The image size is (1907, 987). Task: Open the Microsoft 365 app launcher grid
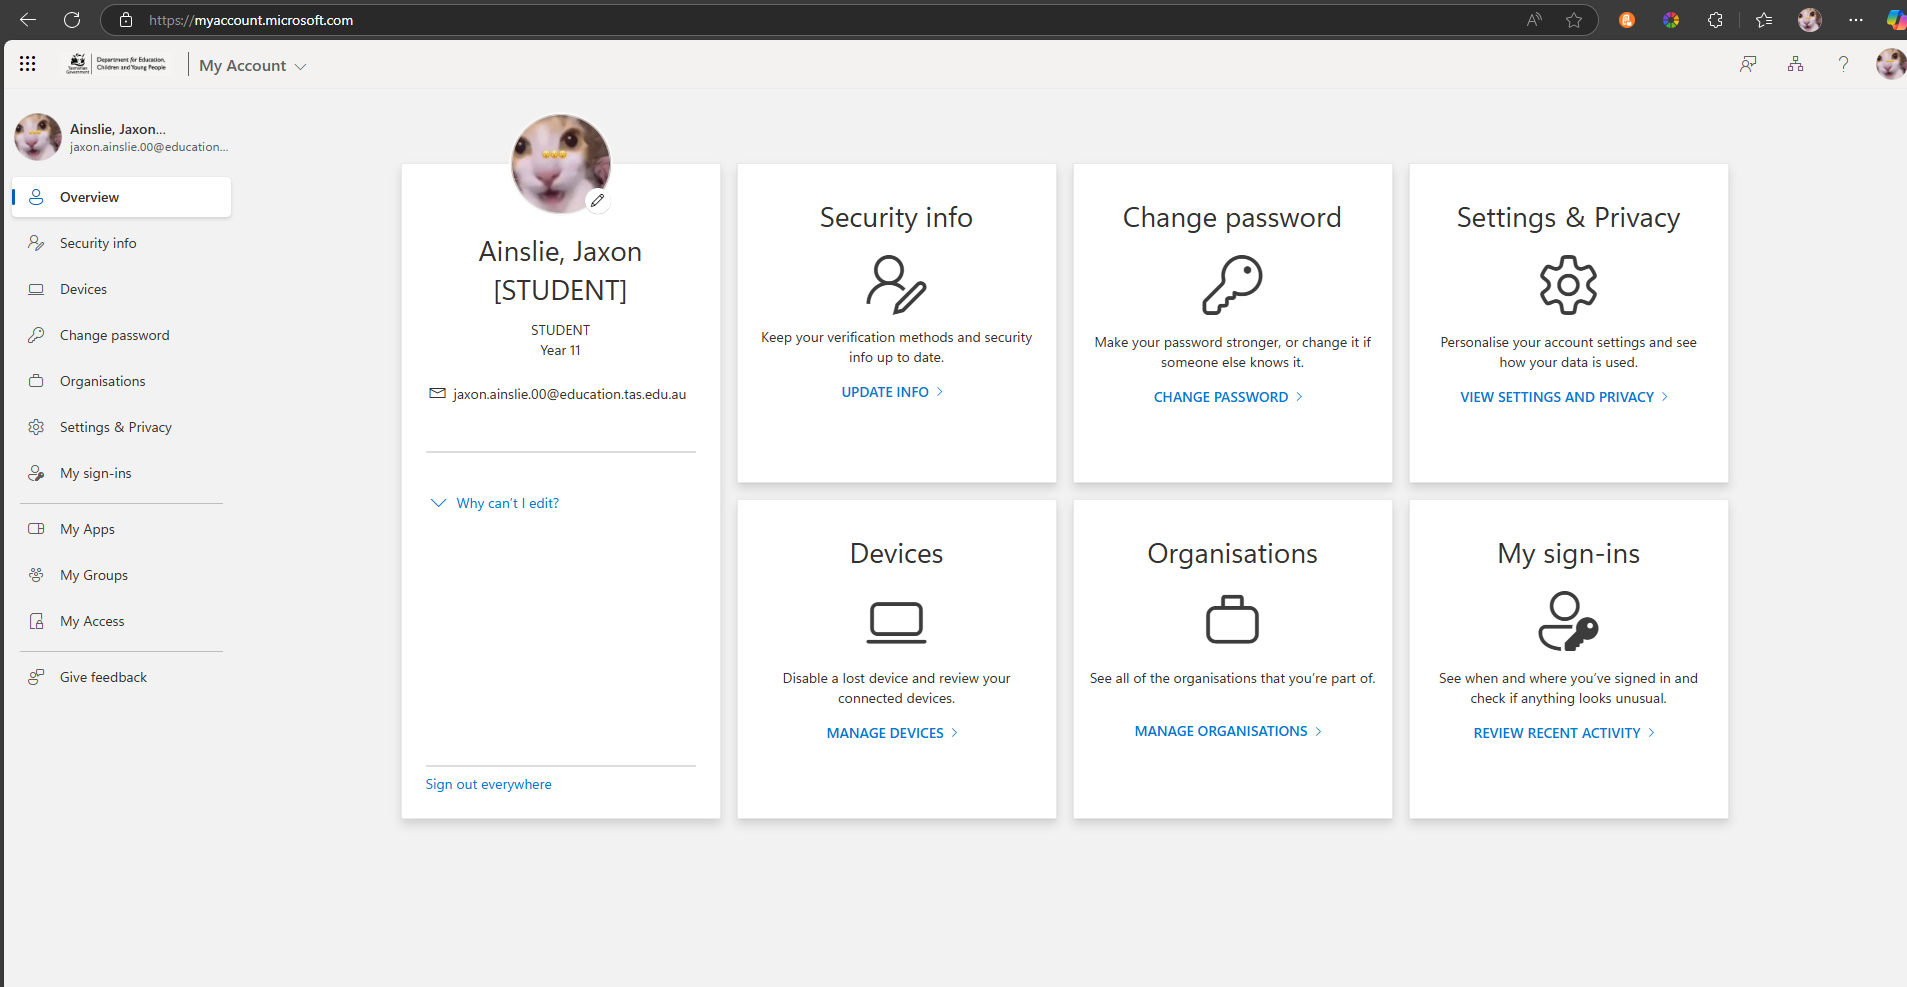(x=27, y=64)
